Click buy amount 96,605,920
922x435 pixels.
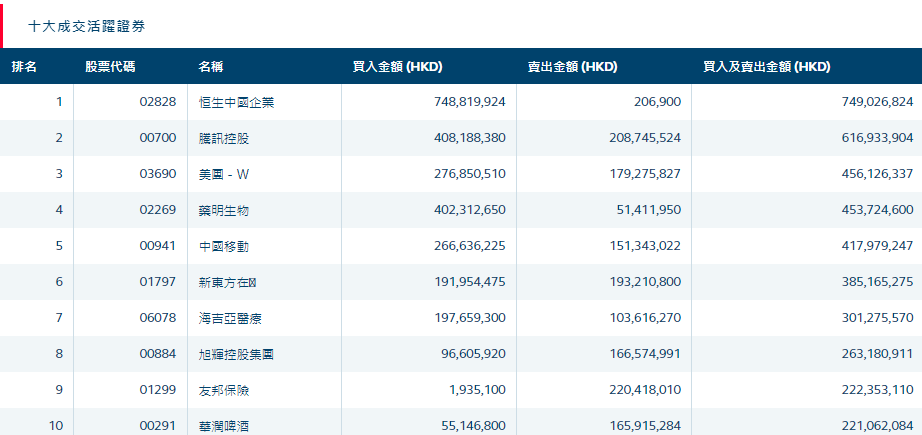tap(473, 354)
